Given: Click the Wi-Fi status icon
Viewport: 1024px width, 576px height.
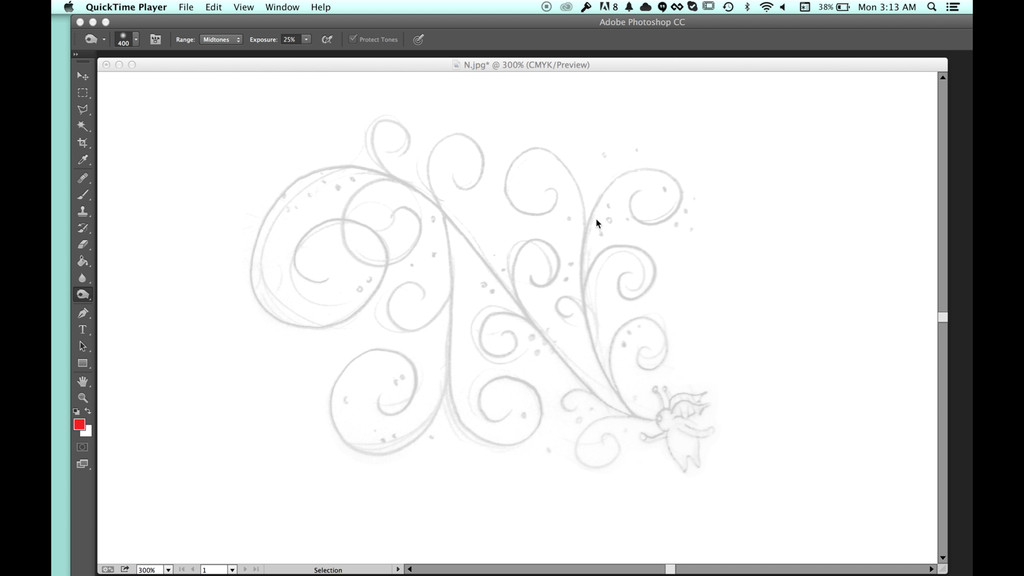Looking at the screenshot, I should [x=766, y=7].
